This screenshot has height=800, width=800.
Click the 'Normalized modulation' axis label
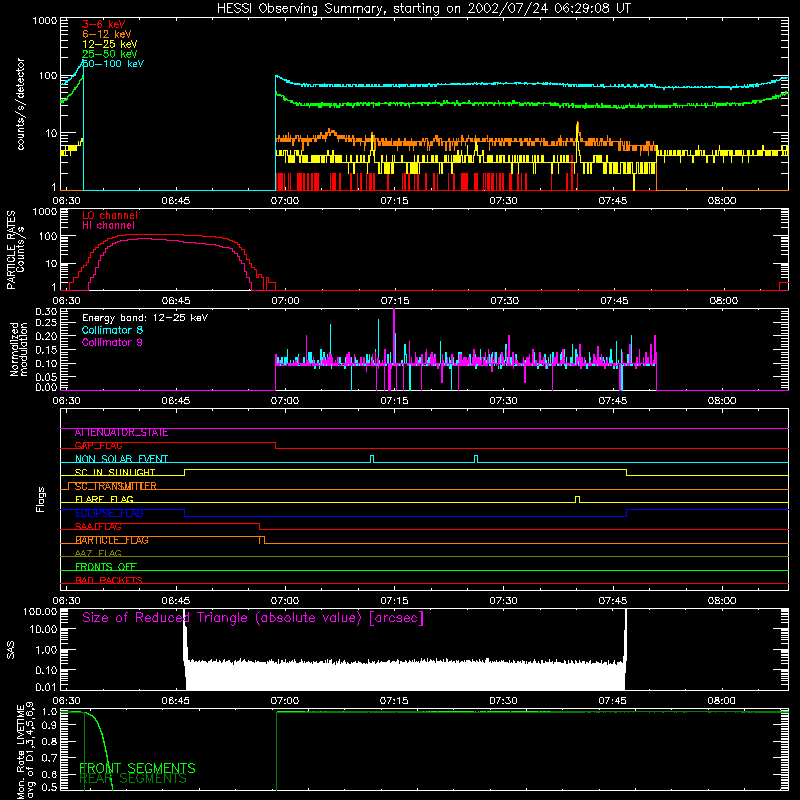pyautogui.click(x=18, y=349)
